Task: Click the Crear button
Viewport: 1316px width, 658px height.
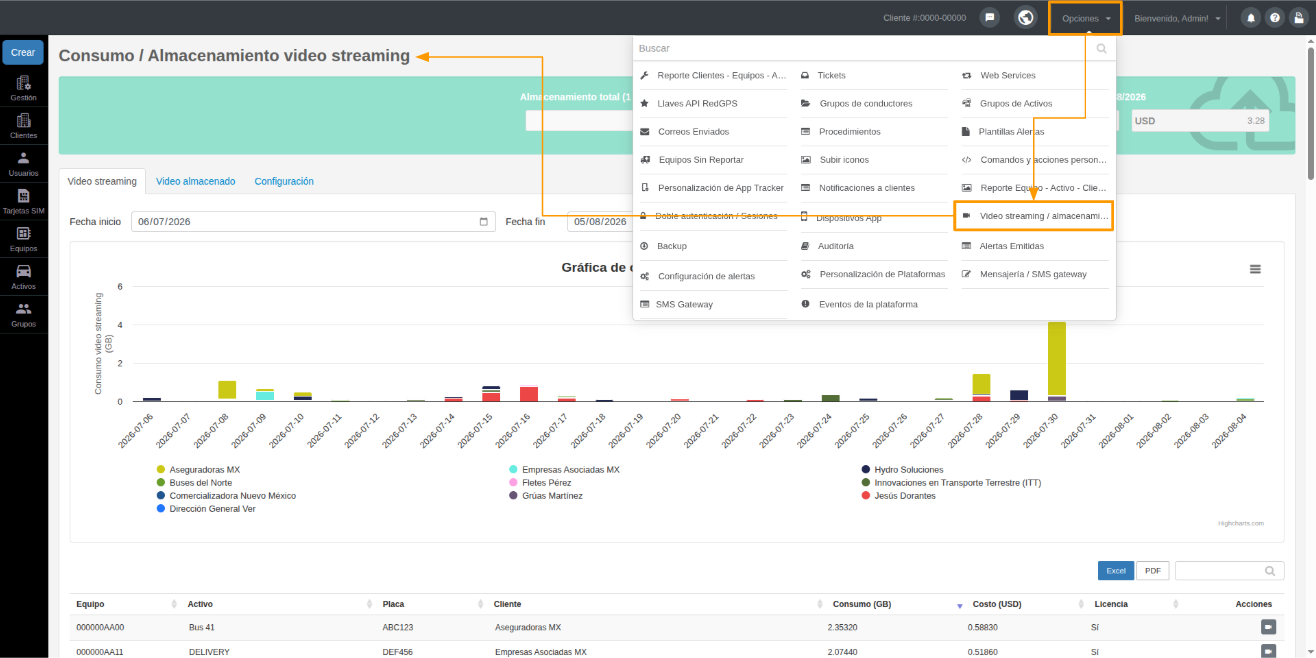Action: [x=23, y=52]
